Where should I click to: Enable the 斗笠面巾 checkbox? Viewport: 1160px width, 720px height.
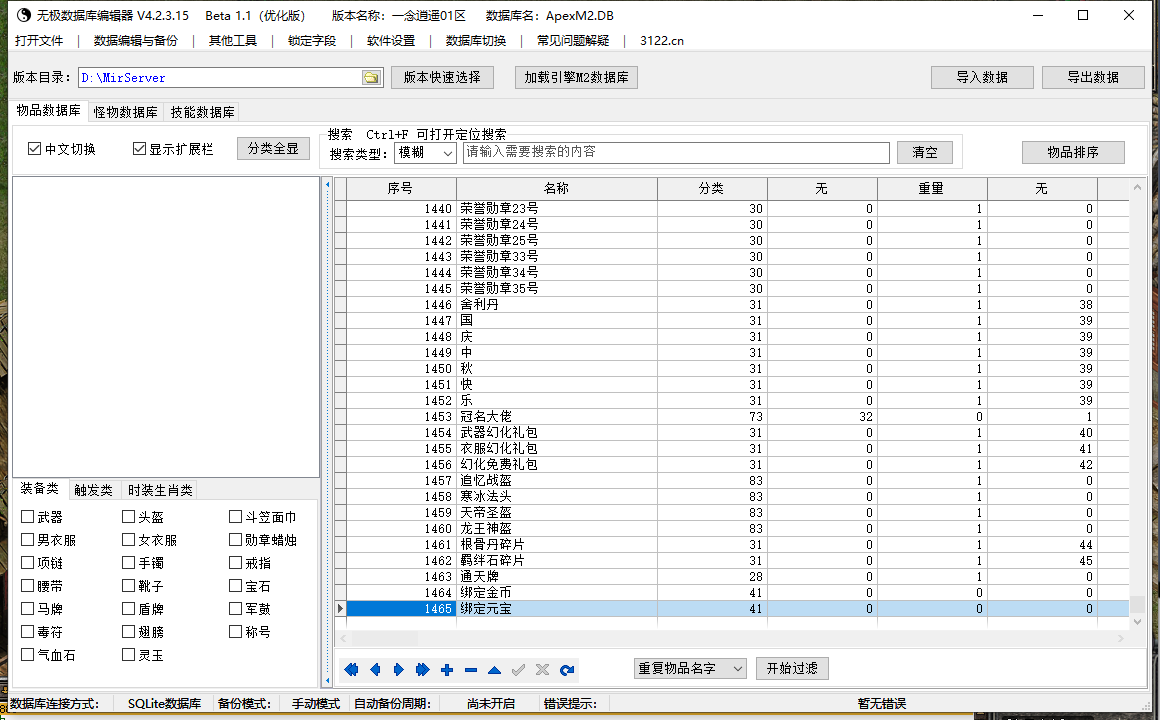click(x=235, y=517)
